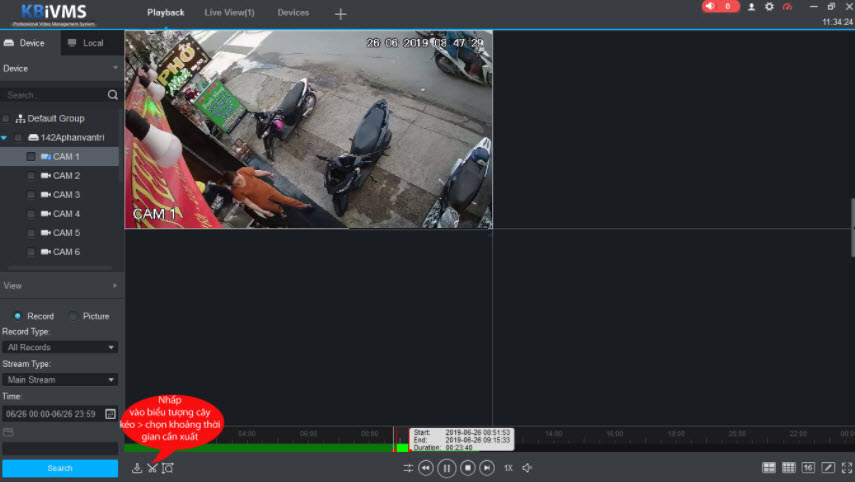The height and width of the screenshot is (482, 855).
Task: Click the green recorded segment on timeline
Action: click(x=250, y=447)
